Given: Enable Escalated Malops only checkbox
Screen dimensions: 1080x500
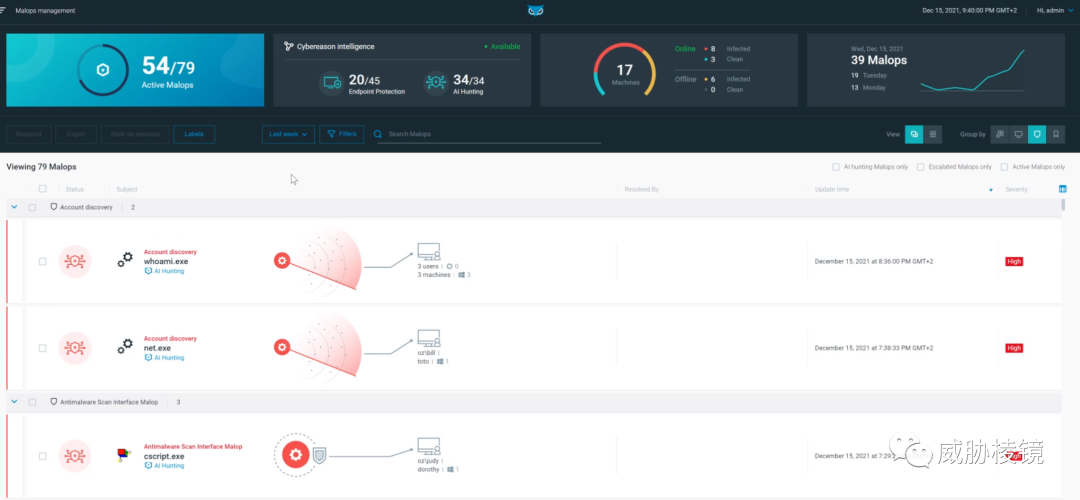Looking at the screenshot, I should click(920, 167).
